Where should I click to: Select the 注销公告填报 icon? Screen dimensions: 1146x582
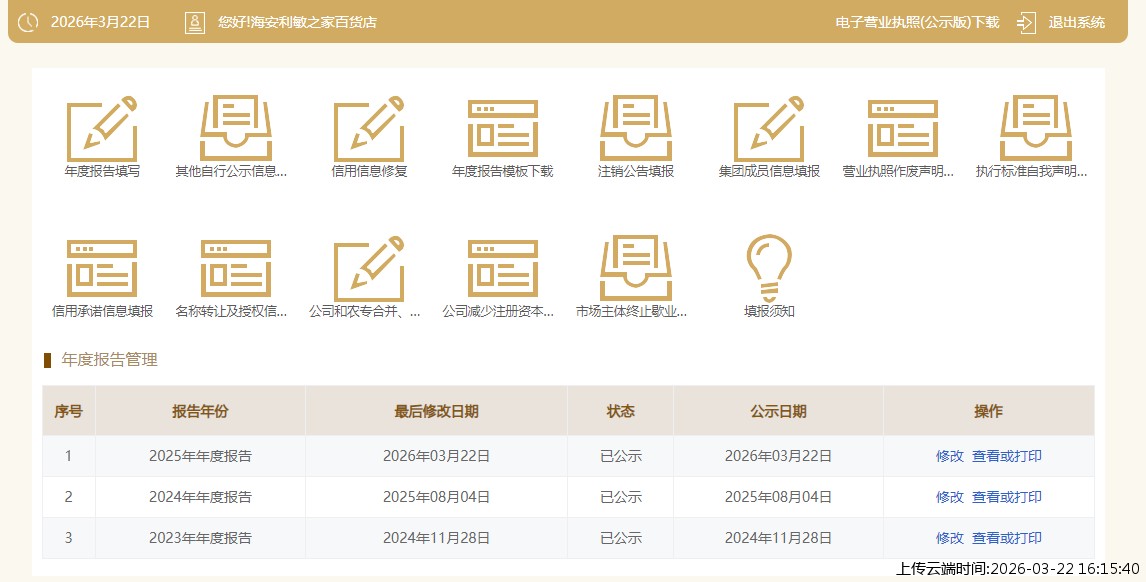(x=636, y=129)
